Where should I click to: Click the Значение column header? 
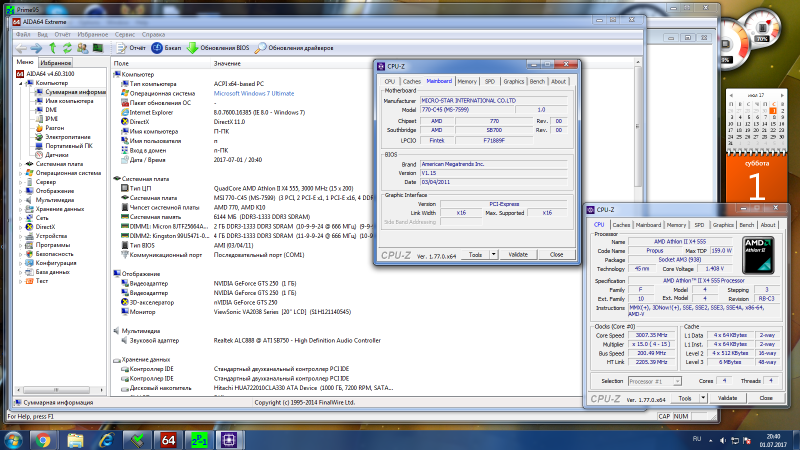tap(227, 63)
